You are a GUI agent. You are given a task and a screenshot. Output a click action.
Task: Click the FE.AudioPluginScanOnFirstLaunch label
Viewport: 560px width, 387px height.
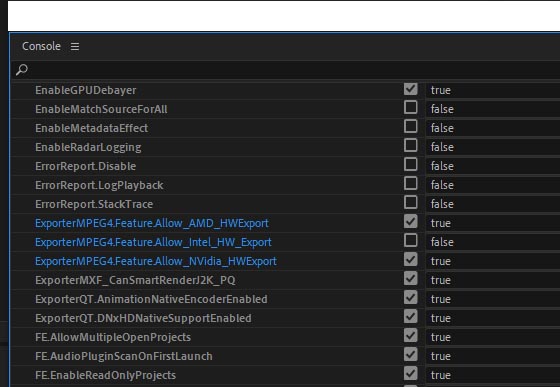pos(124,356)
